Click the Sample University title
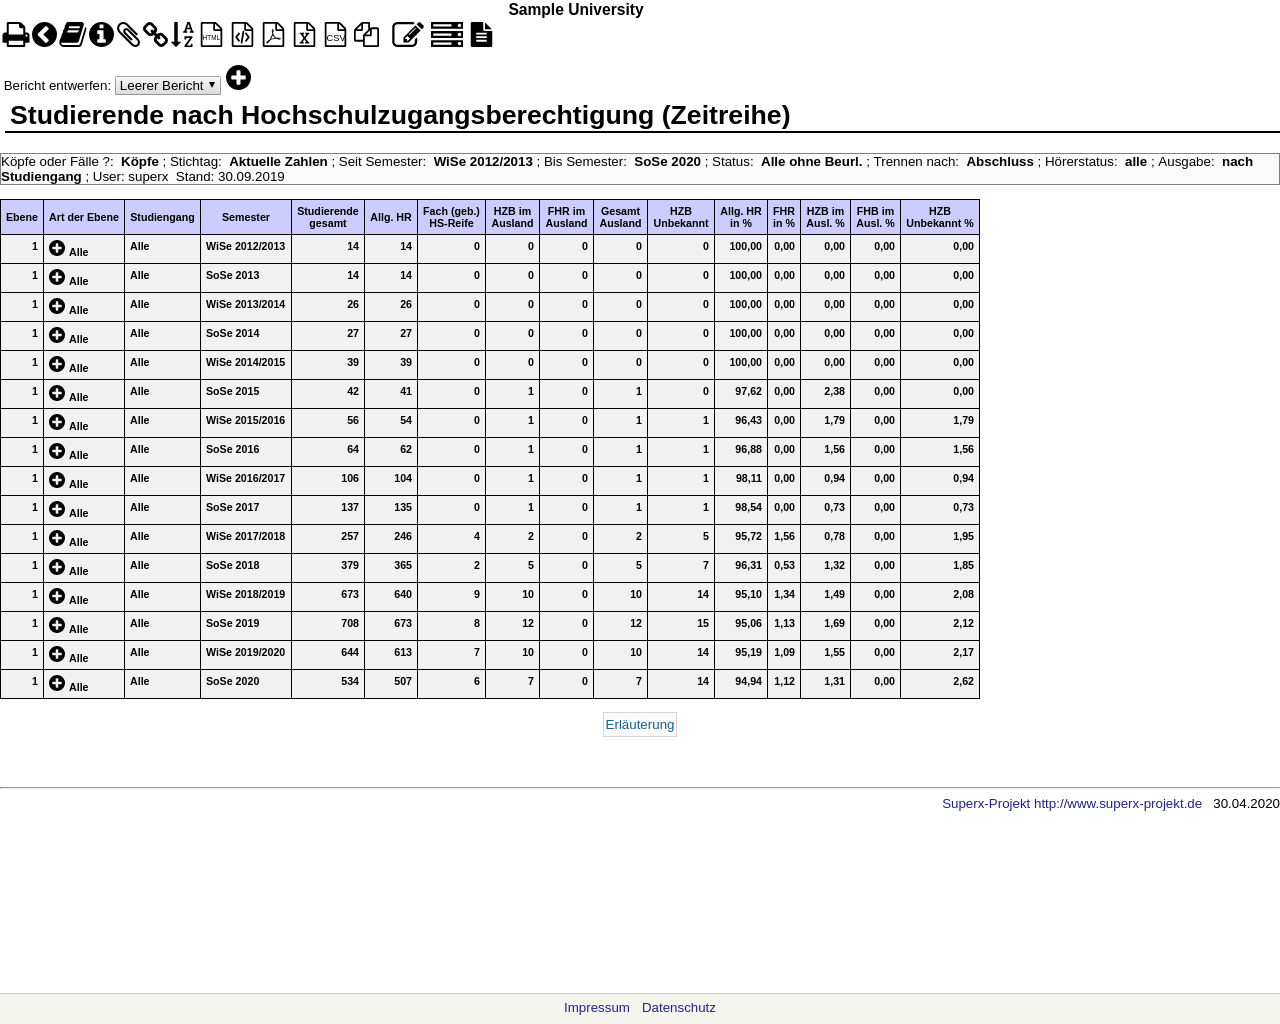The image size is (1280, 1024). [576, 10]
